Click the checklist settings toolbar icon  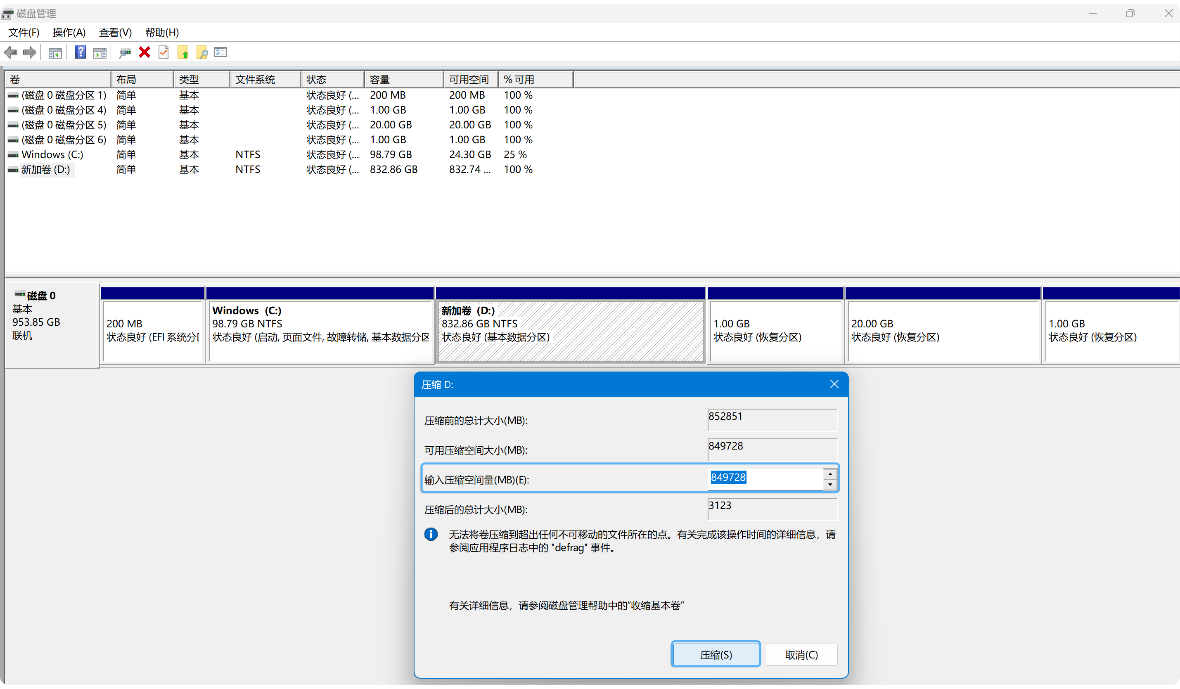pos(221,52)
